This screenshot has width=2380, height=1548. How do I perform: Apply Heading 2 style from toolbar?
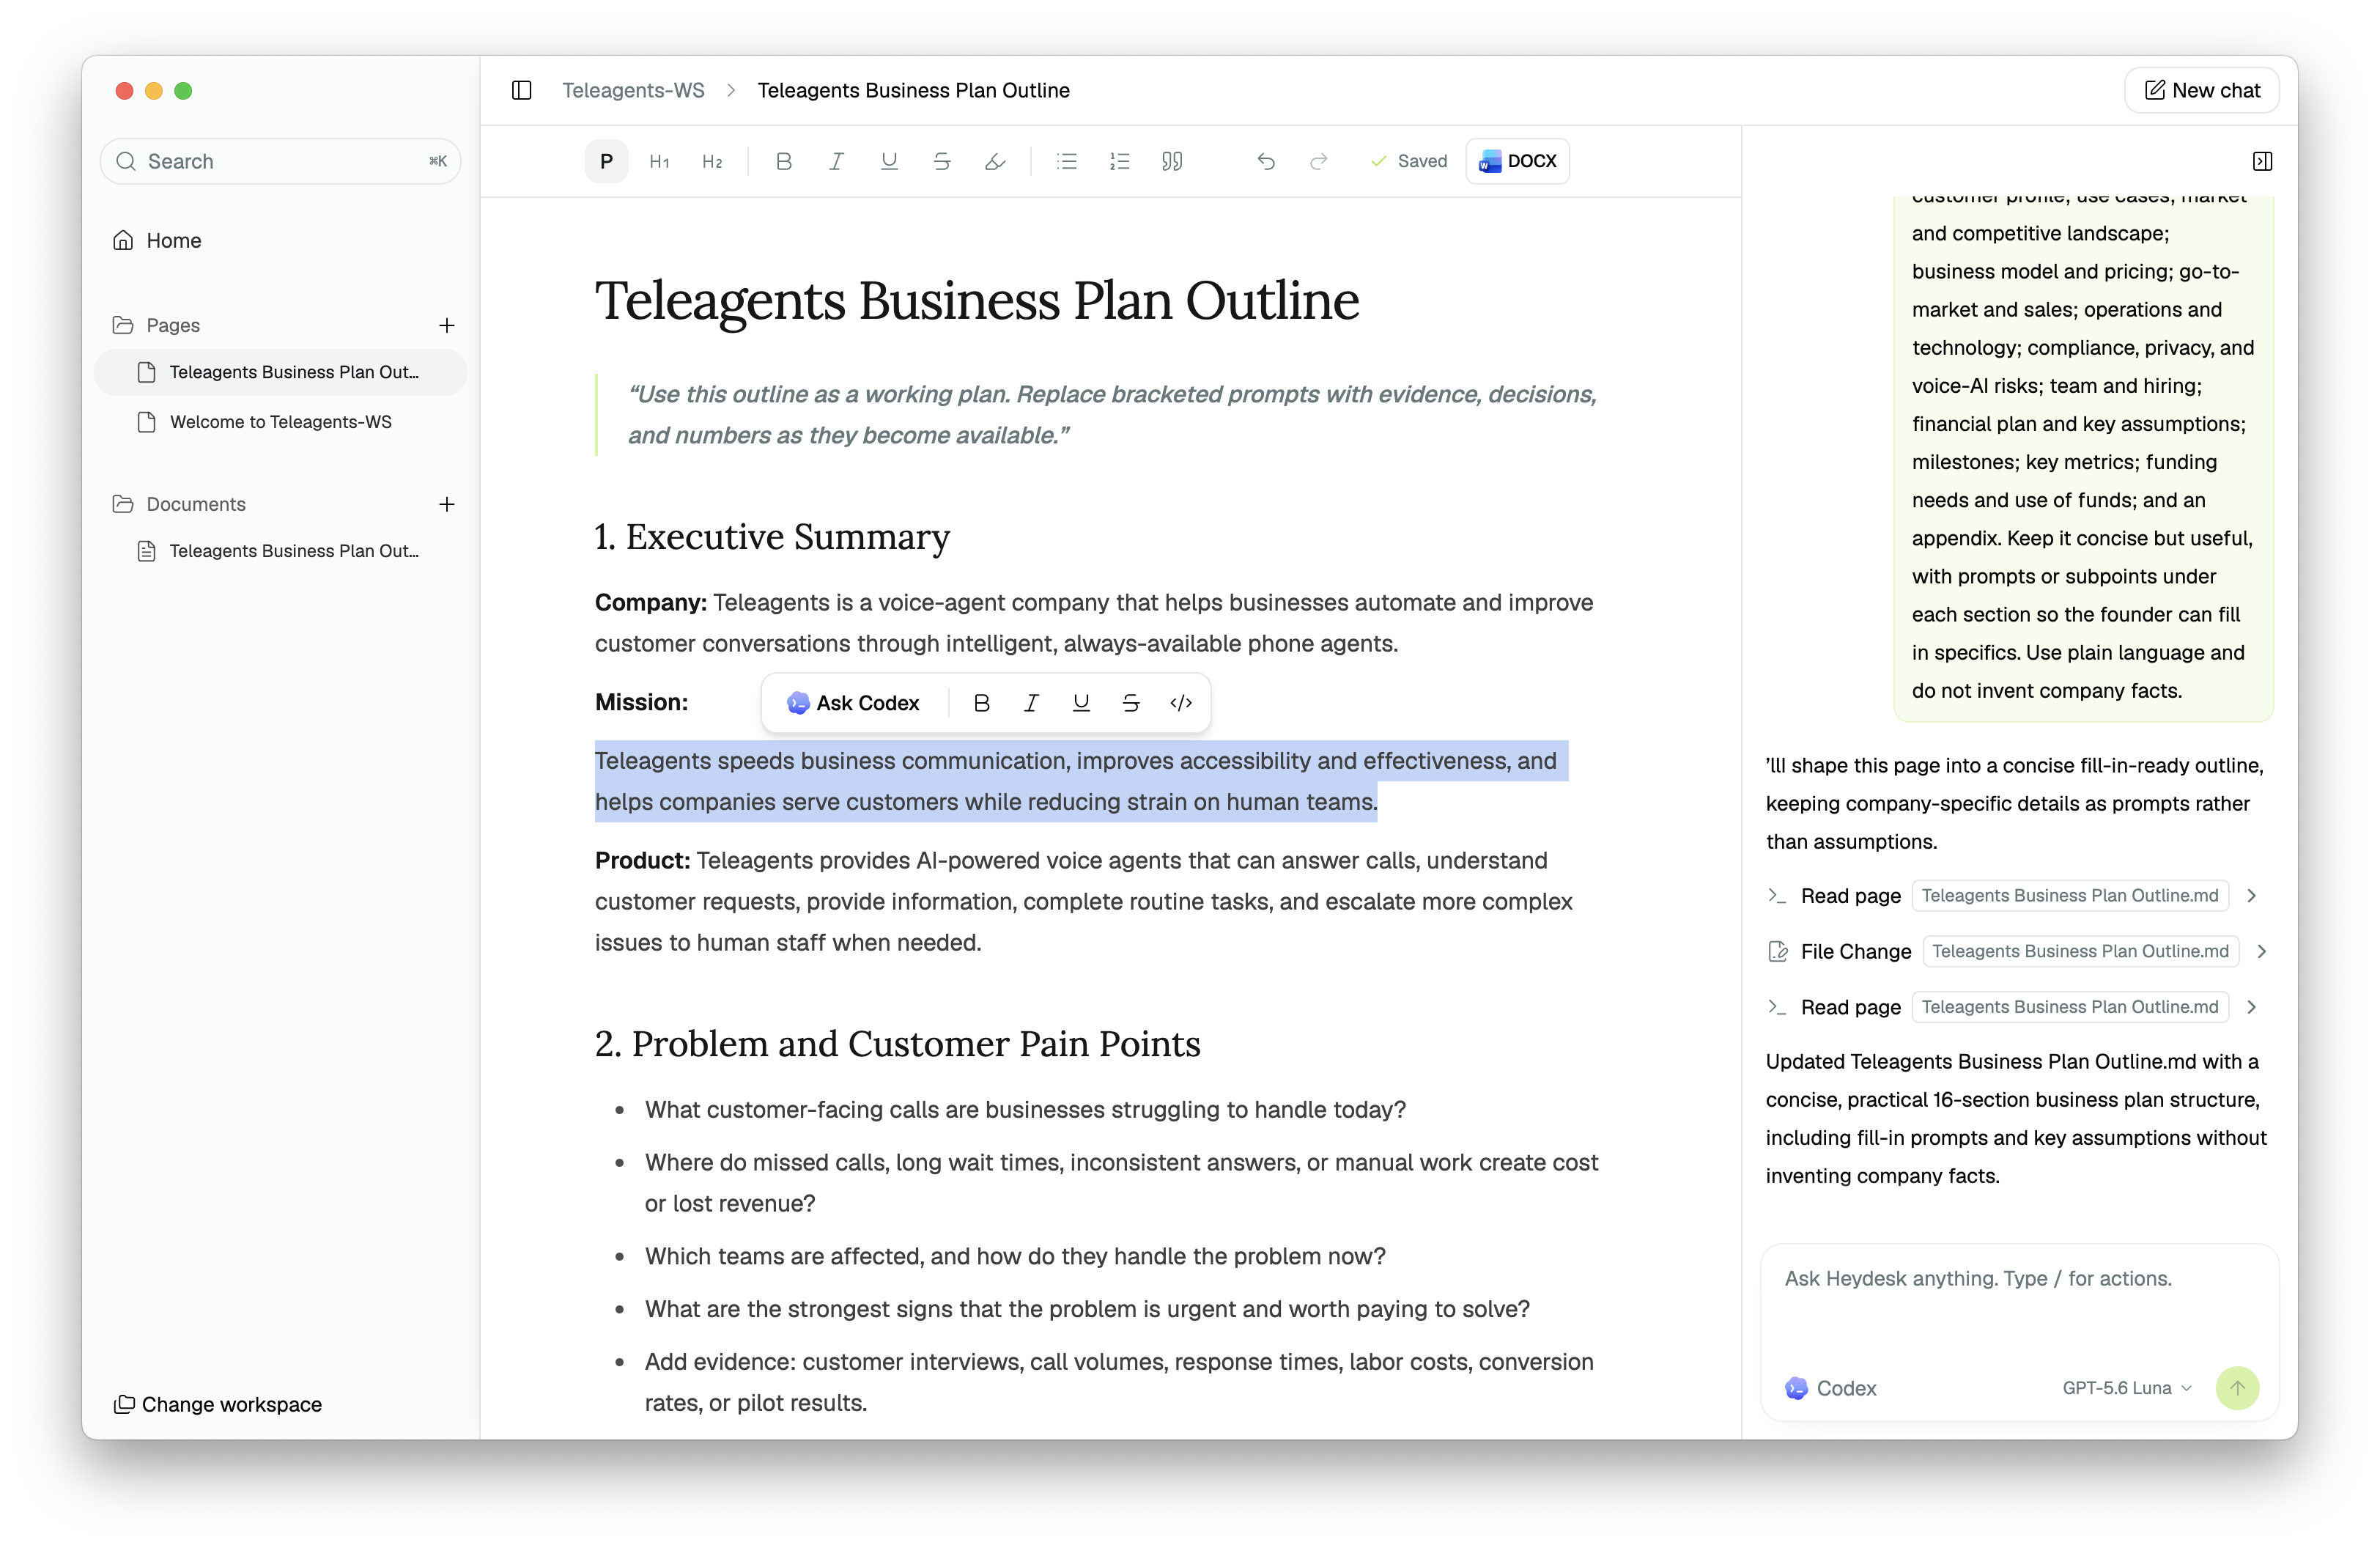pyautogui.click(x=712, y=161)
